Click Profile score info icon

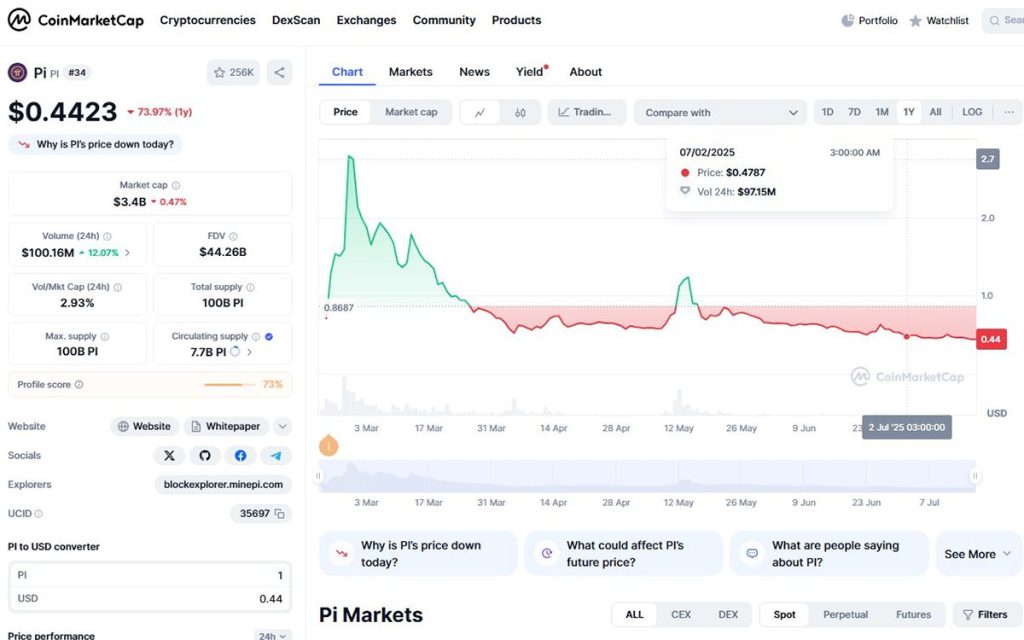79,385
